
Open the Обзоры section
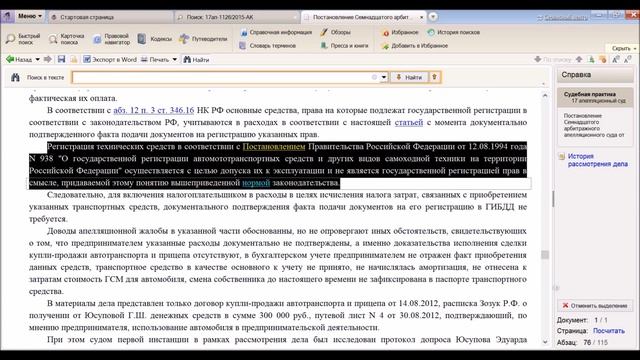click(336, 32)
